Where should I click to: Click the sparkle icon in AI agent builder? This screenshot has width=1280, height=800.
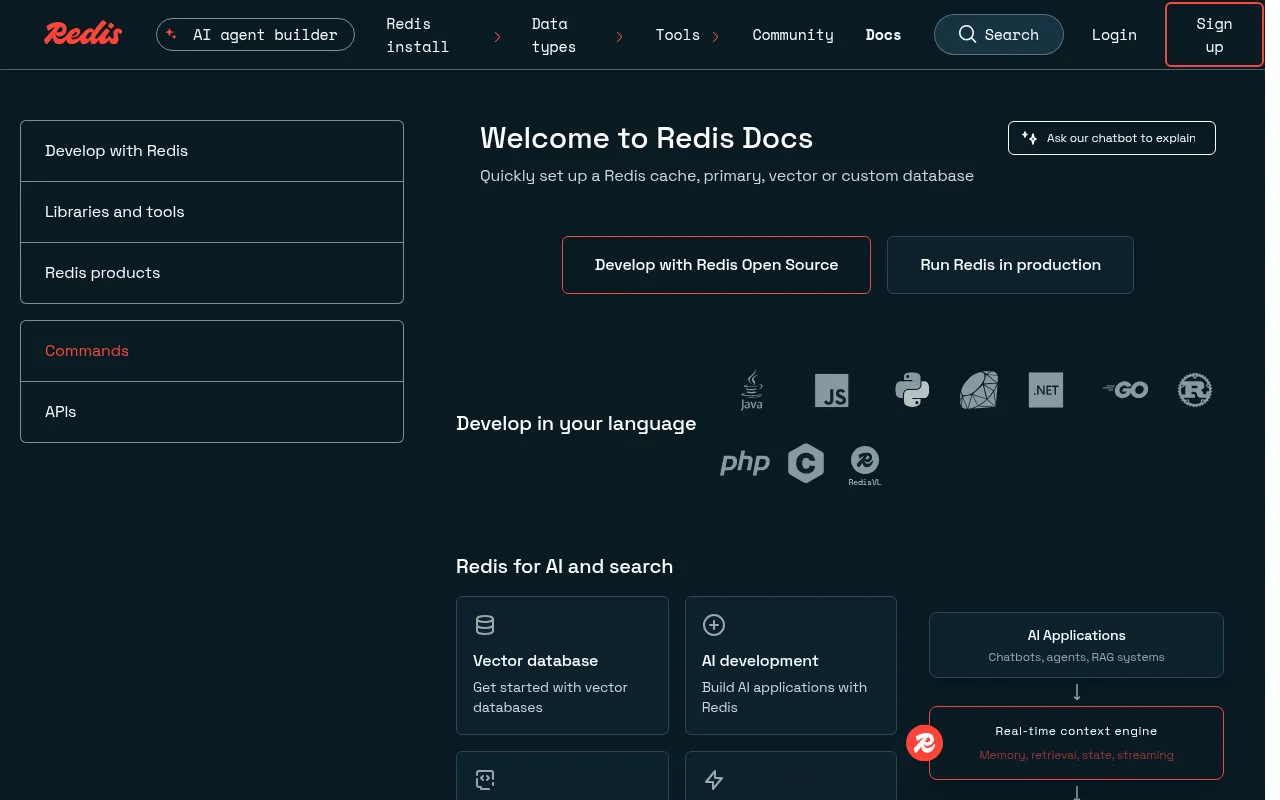click(x=171, y=34)
